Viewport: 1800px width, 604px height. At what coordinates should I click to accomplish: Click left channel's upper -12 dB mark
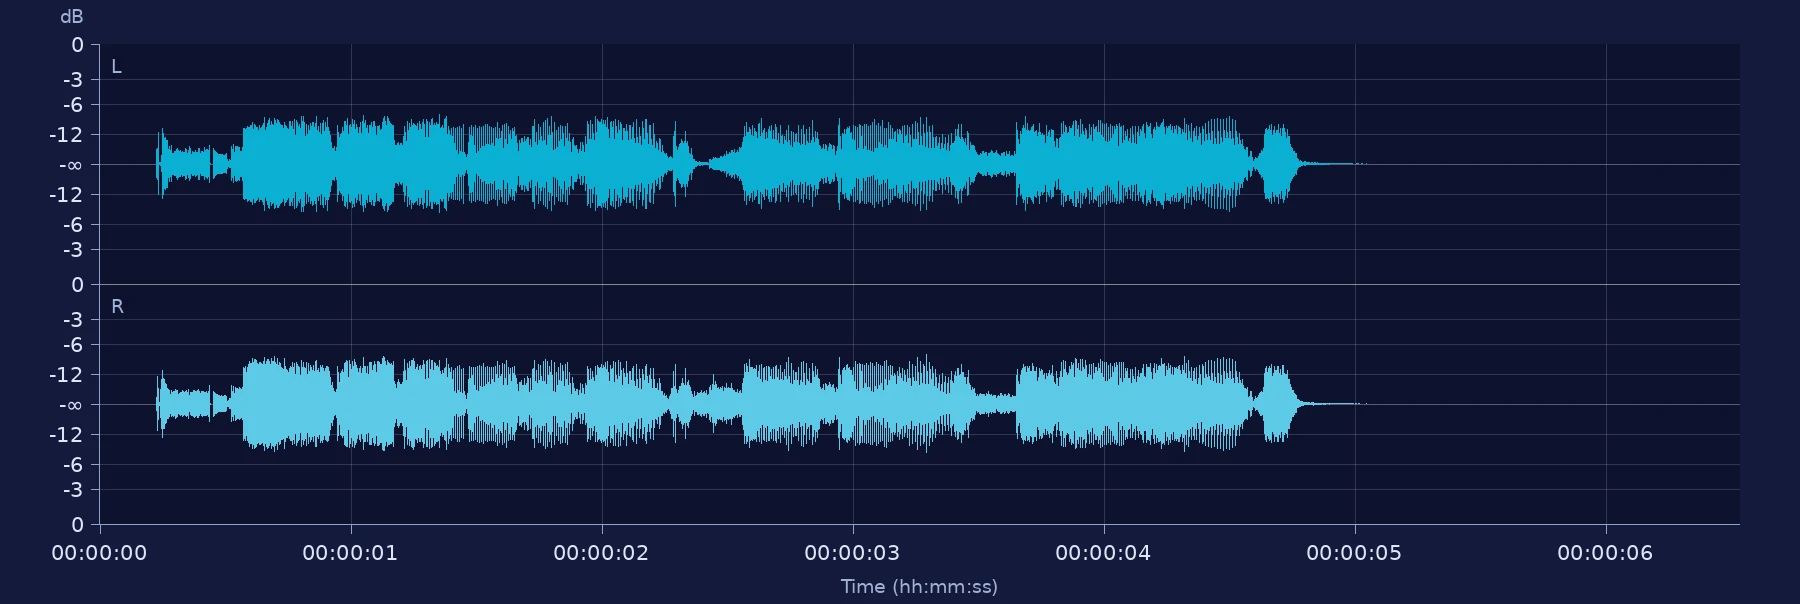pyautogui.click(x=67, y=135)
